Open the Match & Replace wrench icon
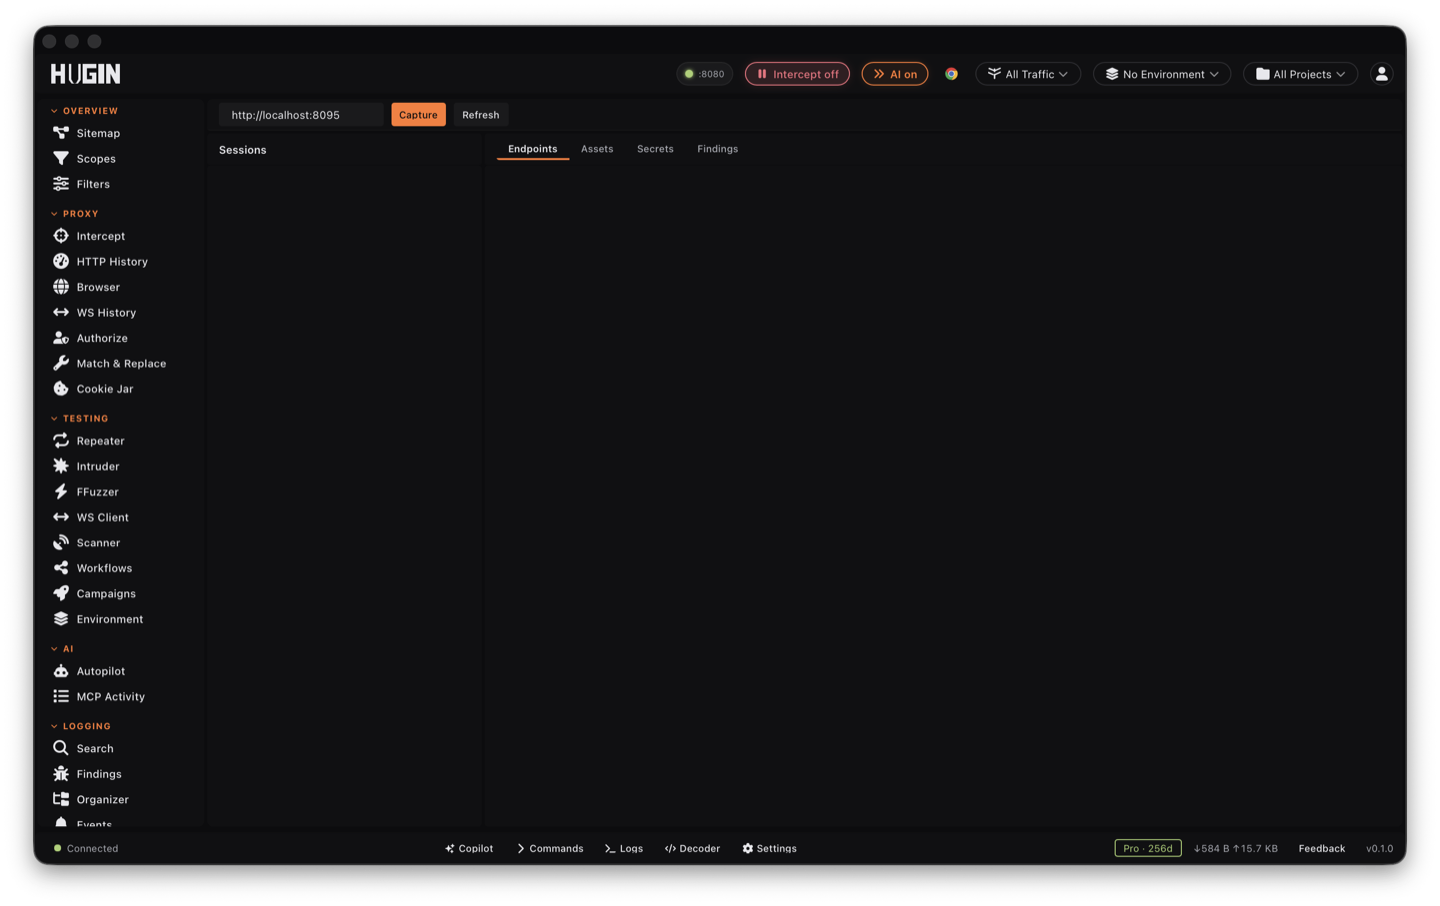 tap(61, 363)
